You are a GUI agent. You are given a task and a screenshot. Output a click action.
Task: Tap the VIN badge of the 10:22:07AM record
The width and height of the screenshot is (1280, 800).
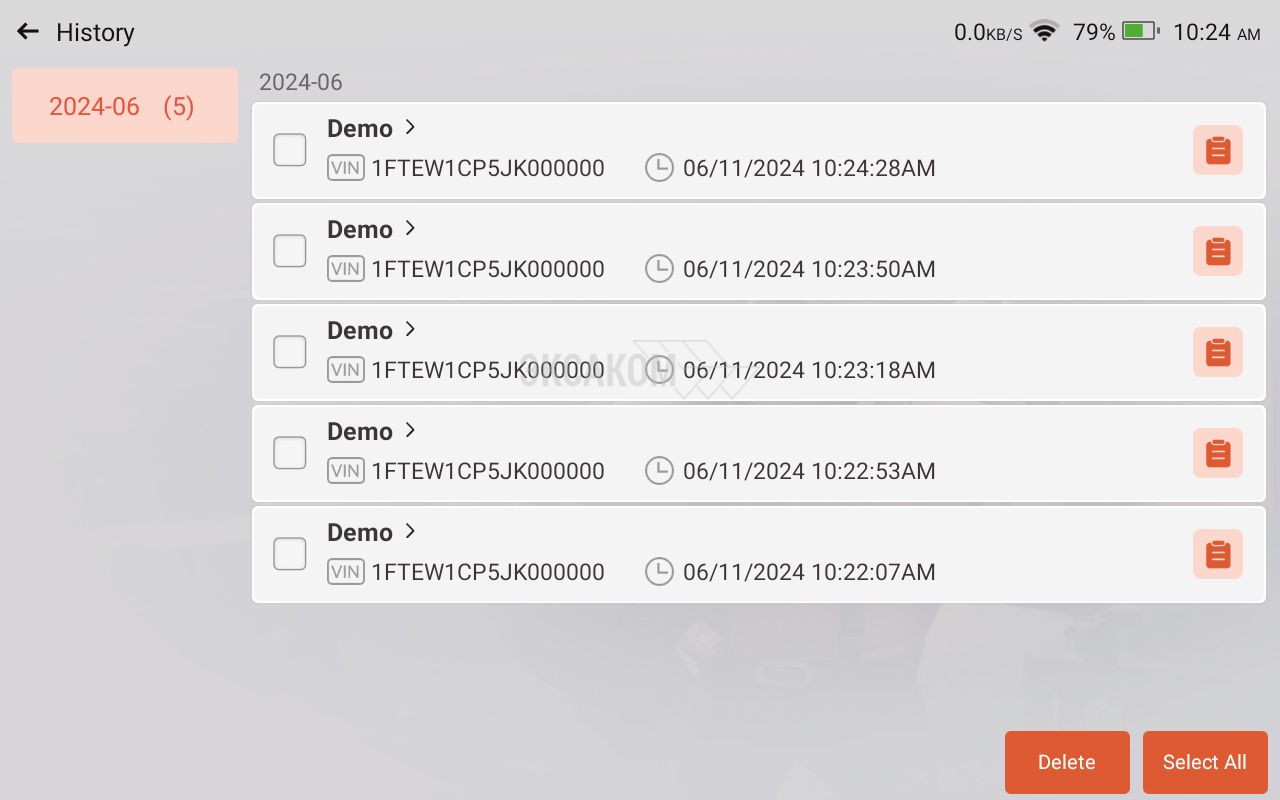[346, 572]
